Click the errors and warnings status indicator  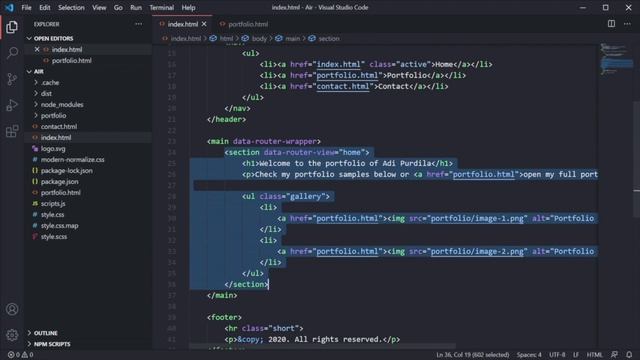20,355
